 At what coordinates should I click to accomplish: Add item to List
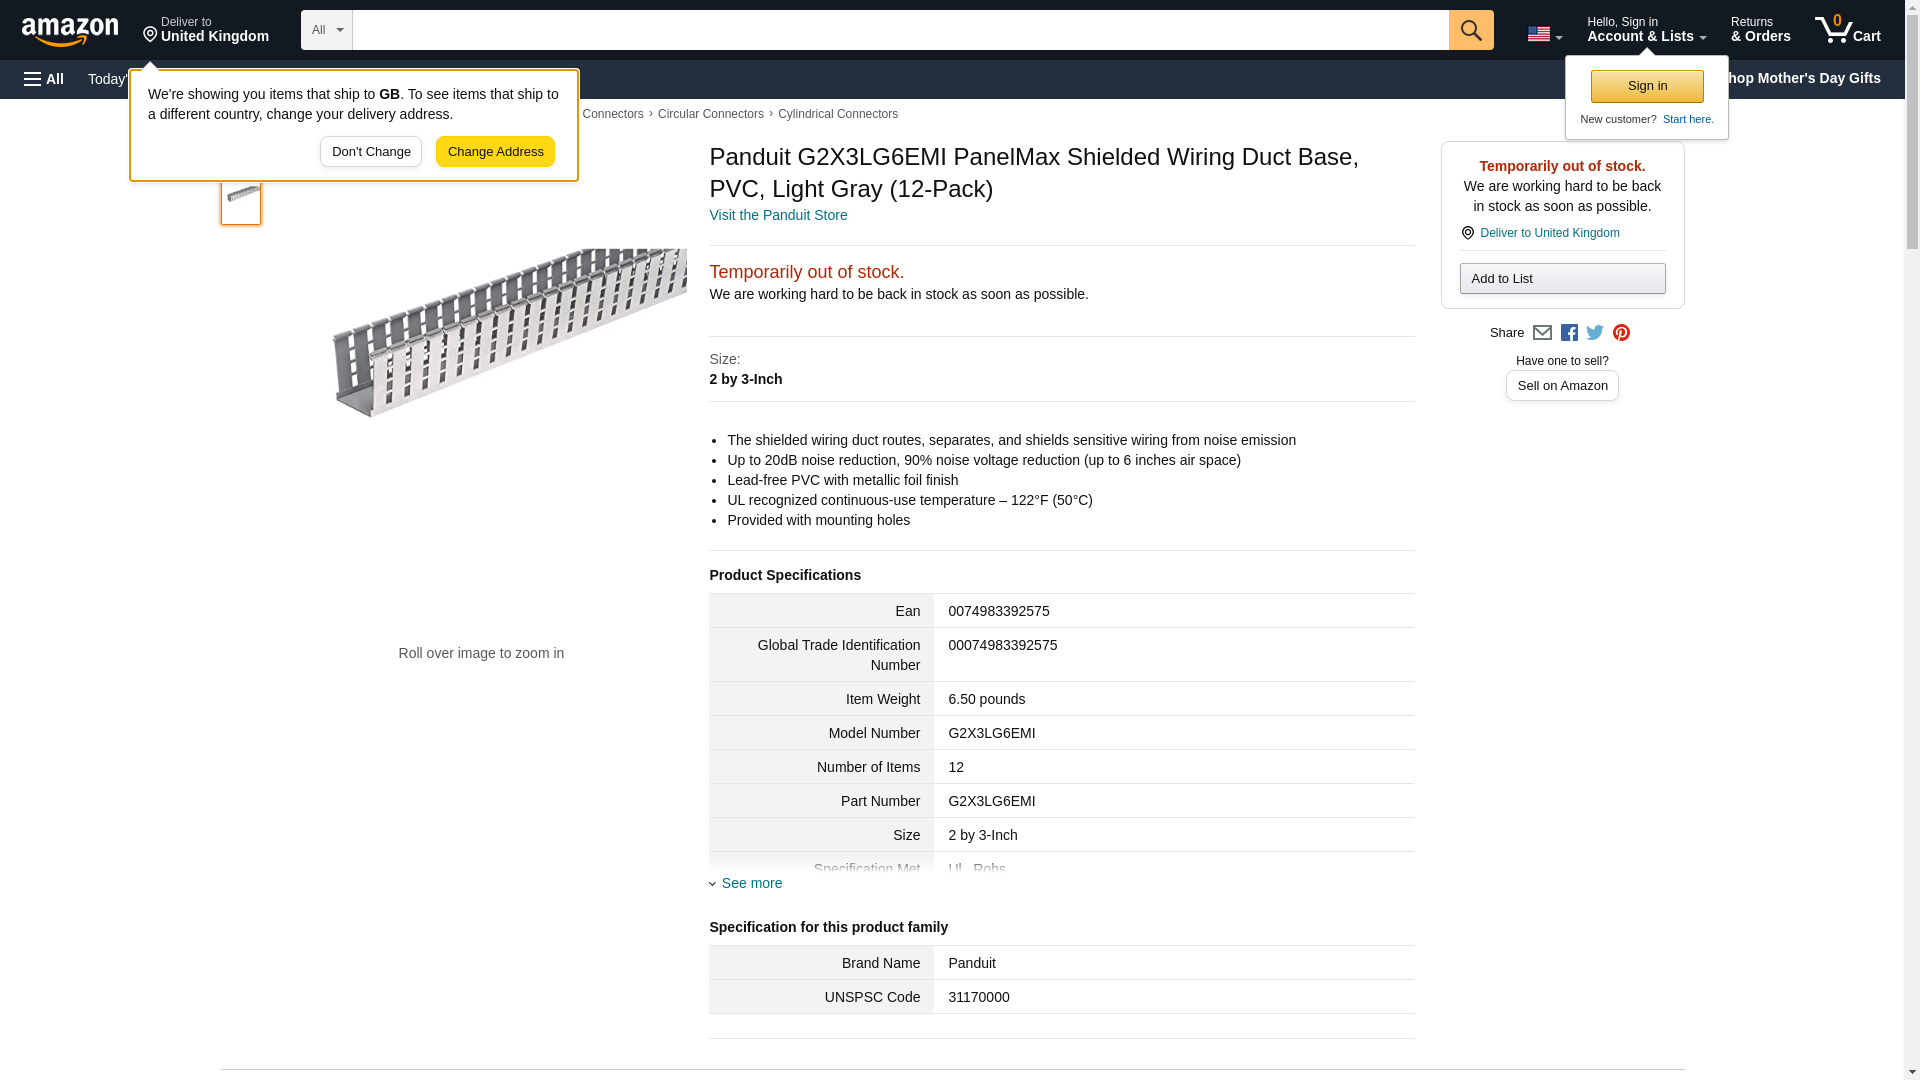coord(1561,279)
